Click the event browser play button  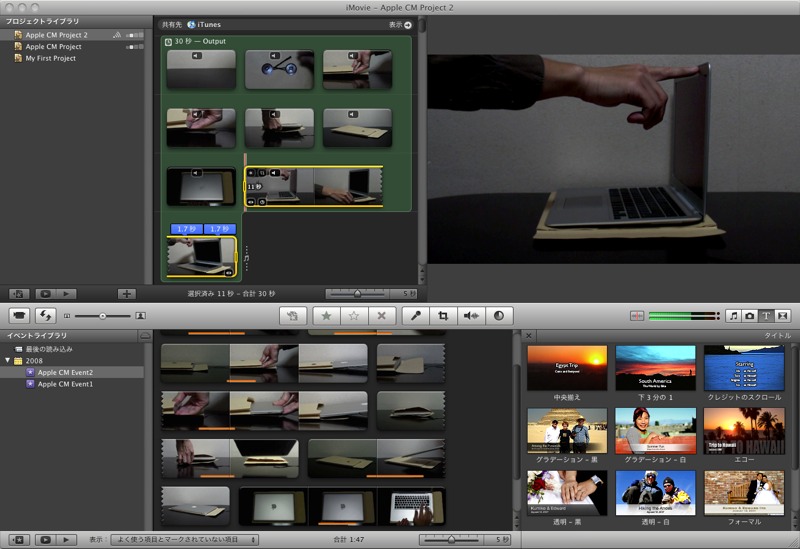(x=66, y=539)
